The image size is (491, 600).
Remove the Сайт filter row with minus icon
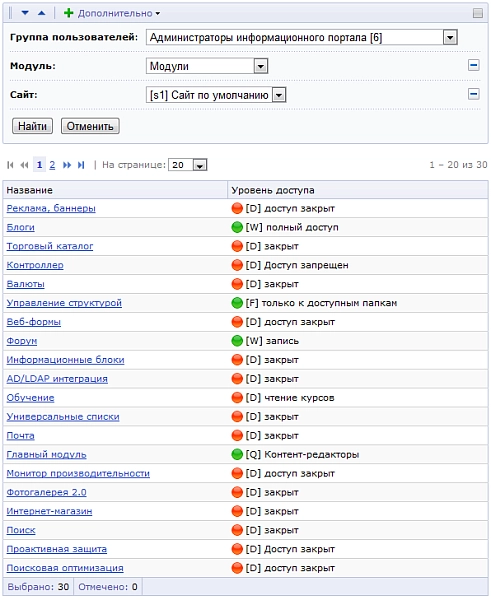[474, 94]
